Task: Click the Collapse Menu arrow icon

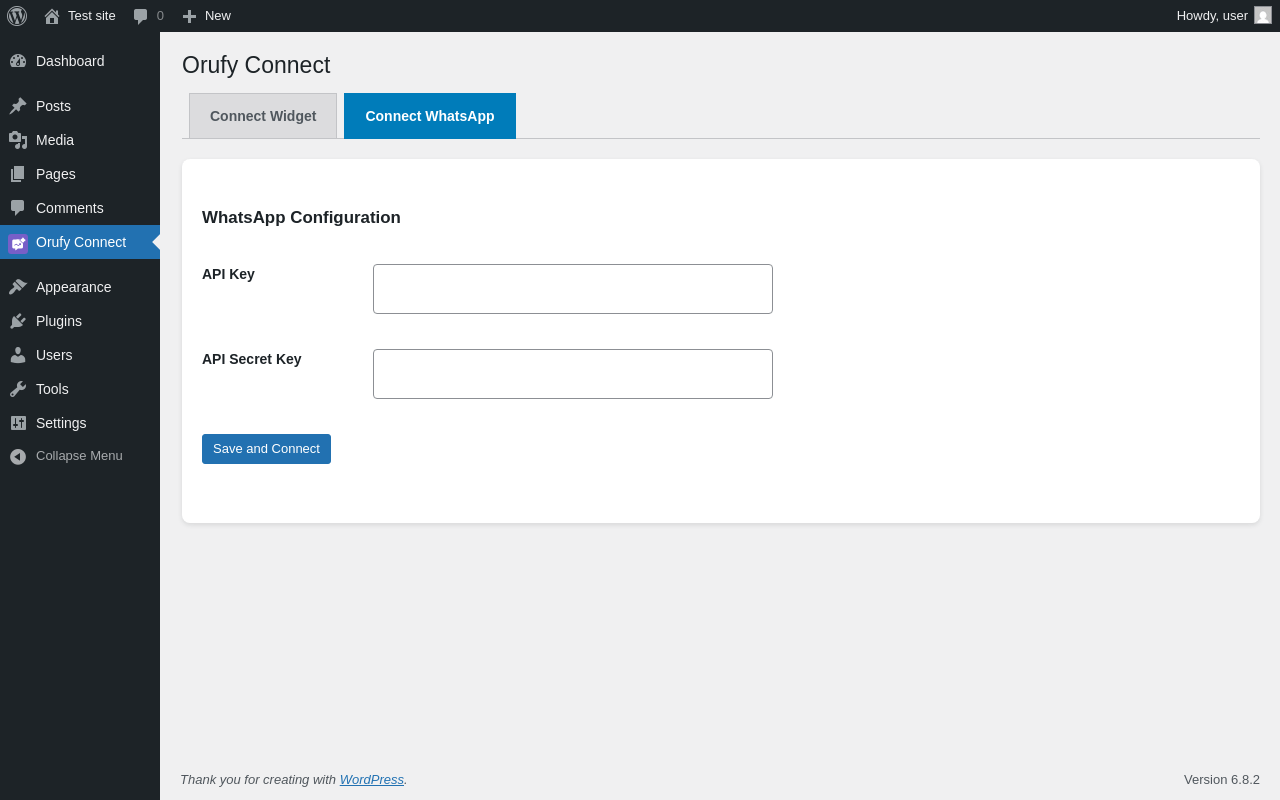Action: click(x=18, y=456)
